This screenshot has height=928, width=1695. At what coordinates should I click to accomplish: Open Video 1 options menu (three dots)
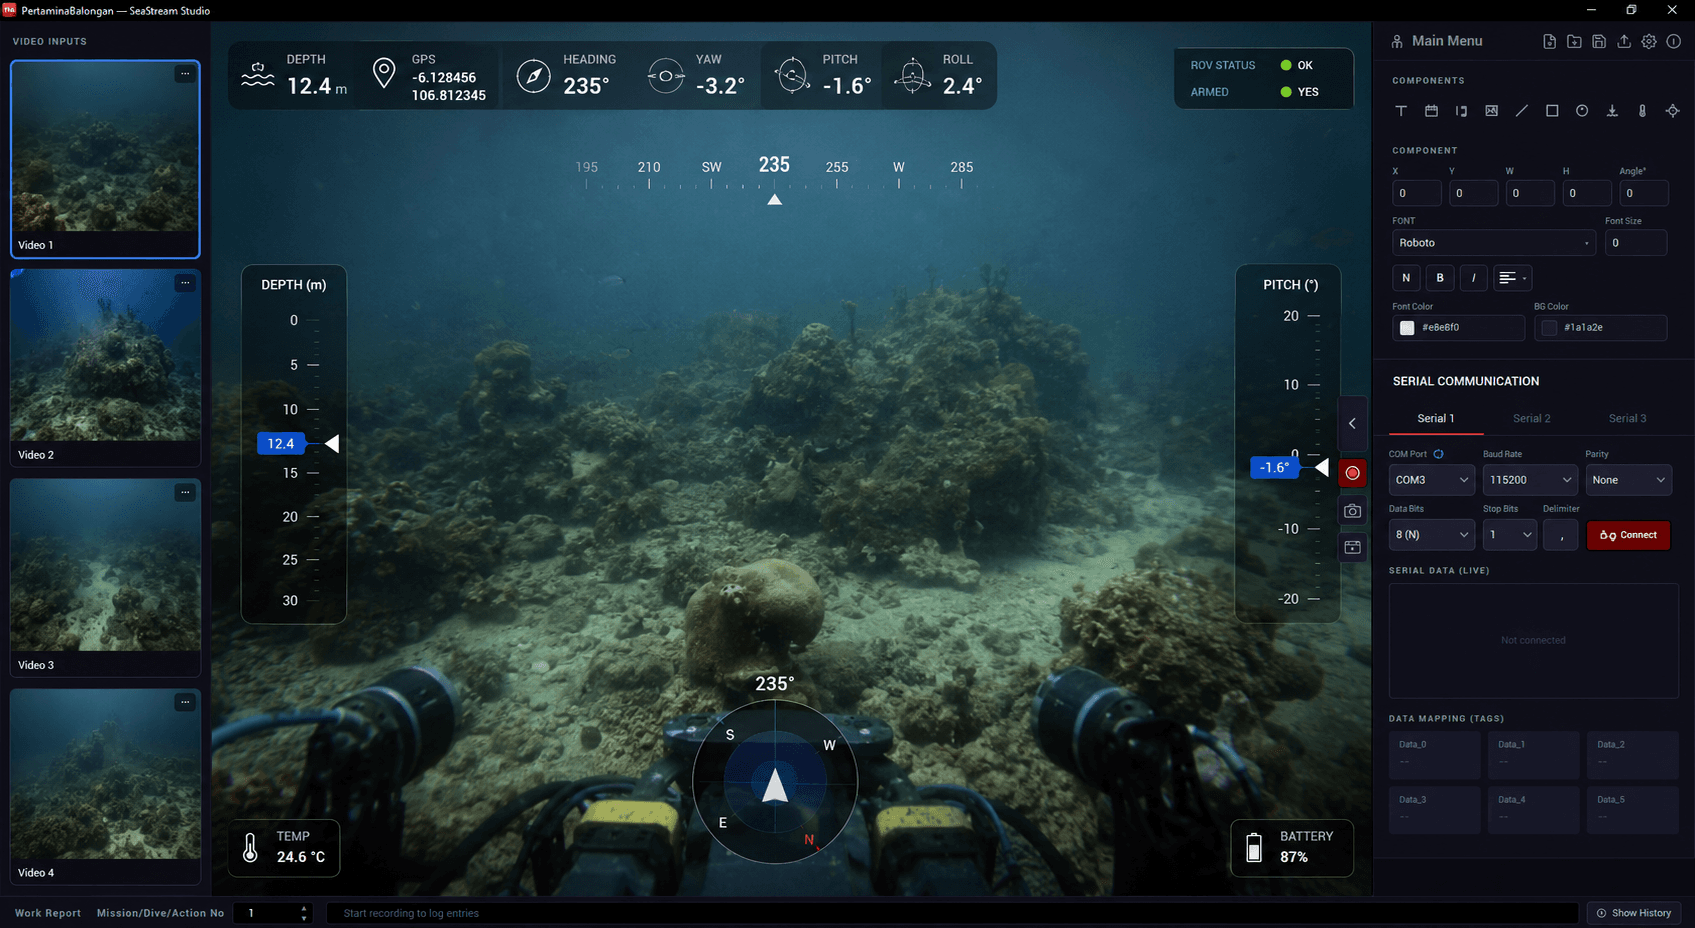click(x=185, y=74)
